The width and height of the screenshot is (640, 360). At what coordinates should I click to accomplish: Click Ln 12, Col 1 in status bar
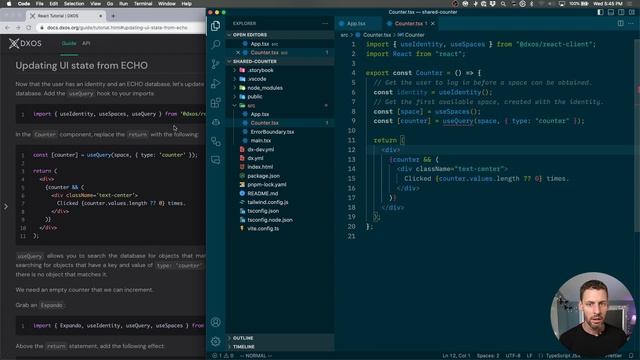click(456, 356)
